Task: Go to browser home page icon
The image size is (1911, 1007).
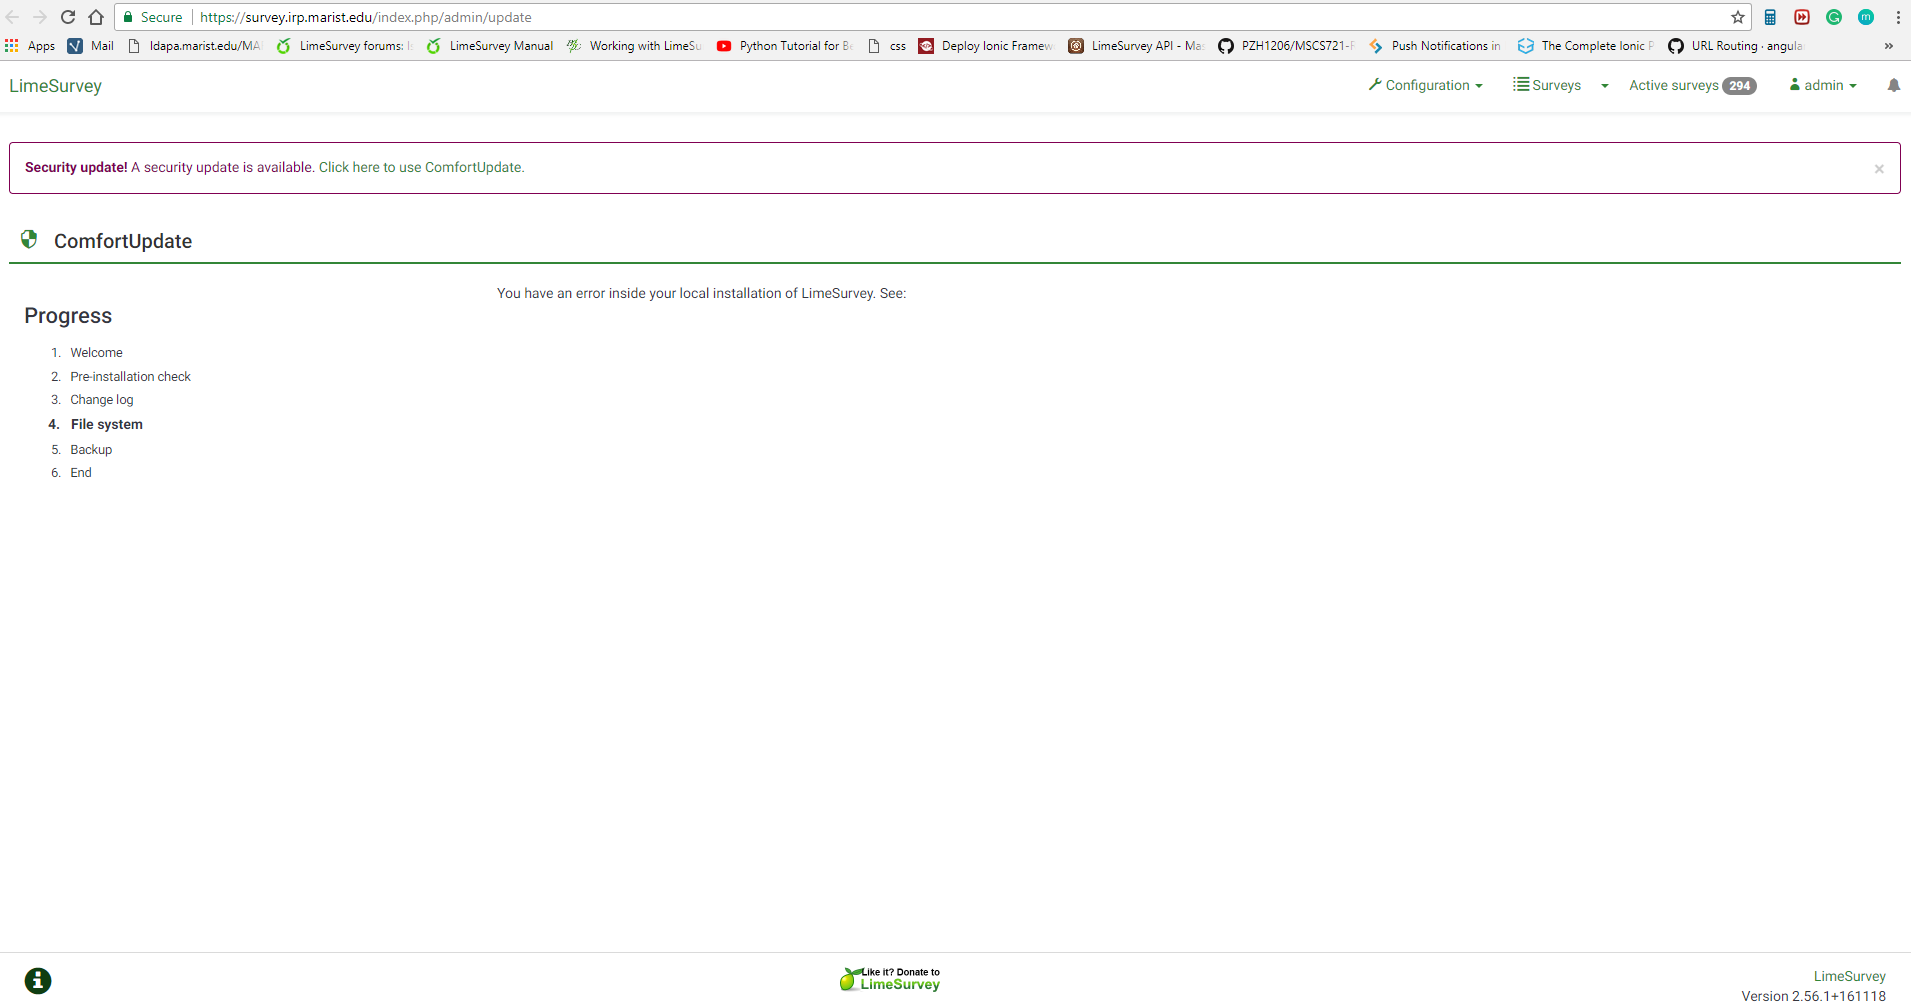Action: tap(96, 17)
